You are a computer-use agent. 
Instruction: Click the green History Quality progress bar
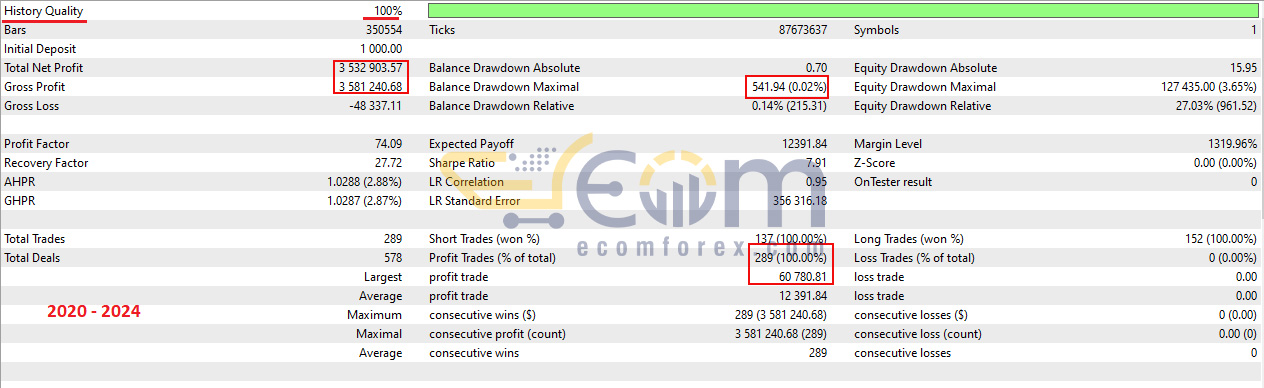coord(842,10)
